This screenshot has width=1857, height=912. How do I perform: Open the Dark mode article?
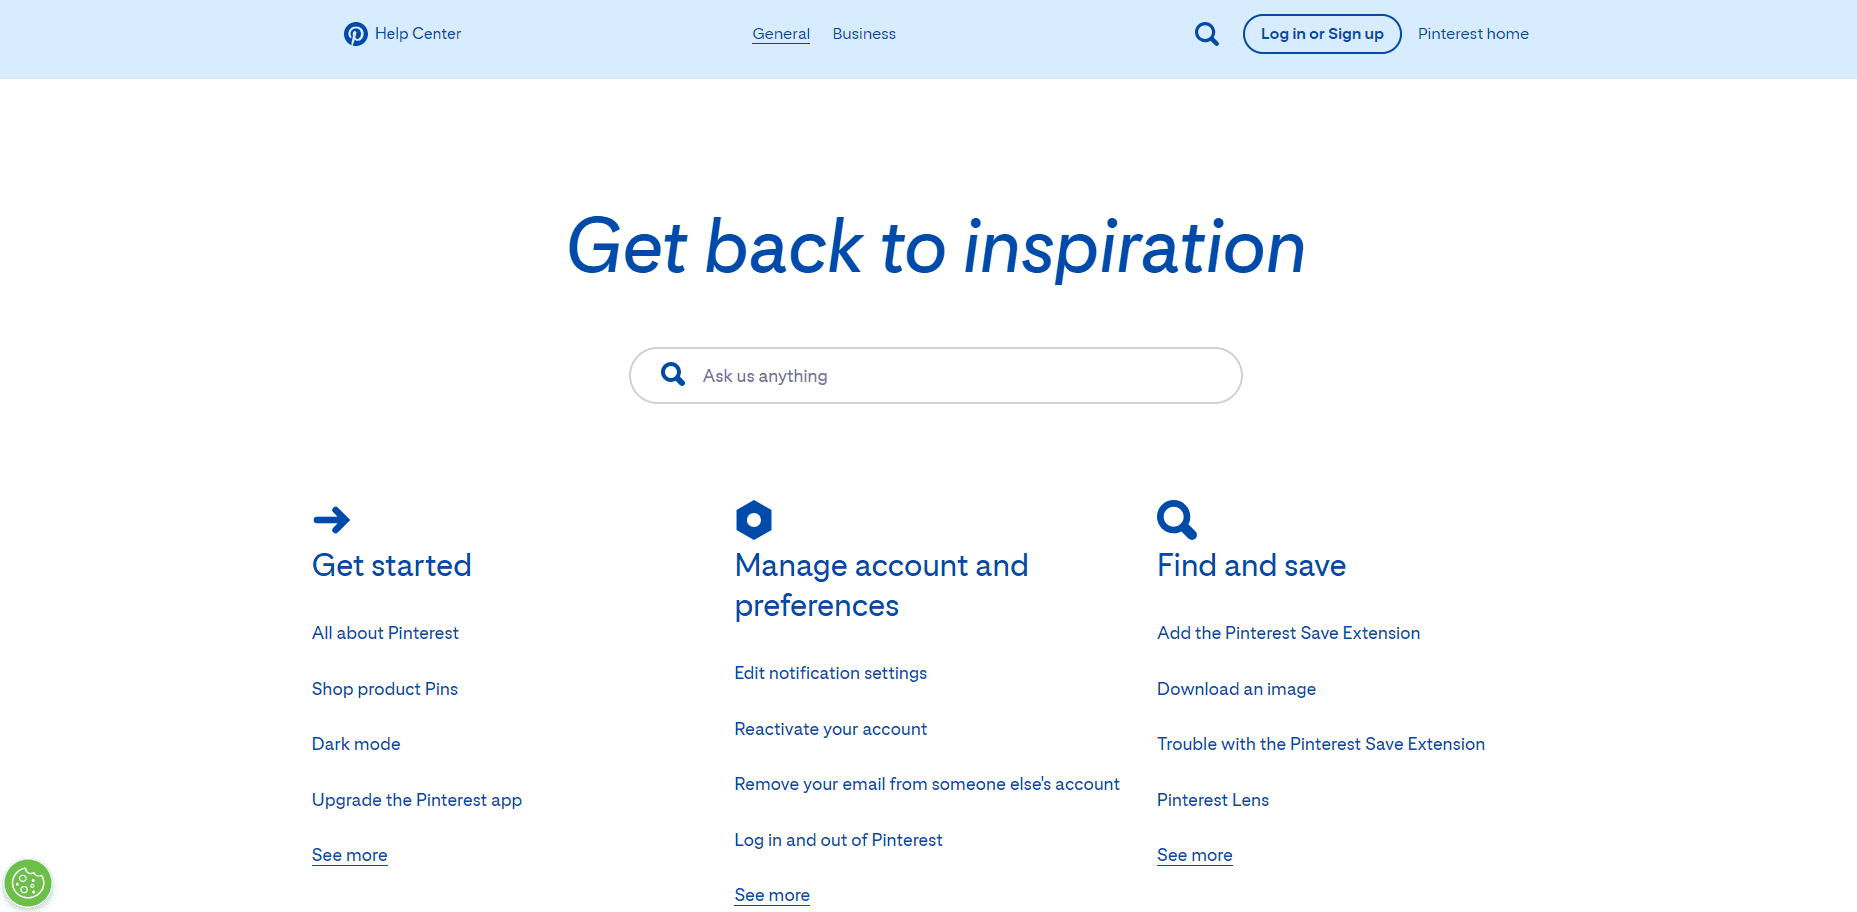coord(356,744)
